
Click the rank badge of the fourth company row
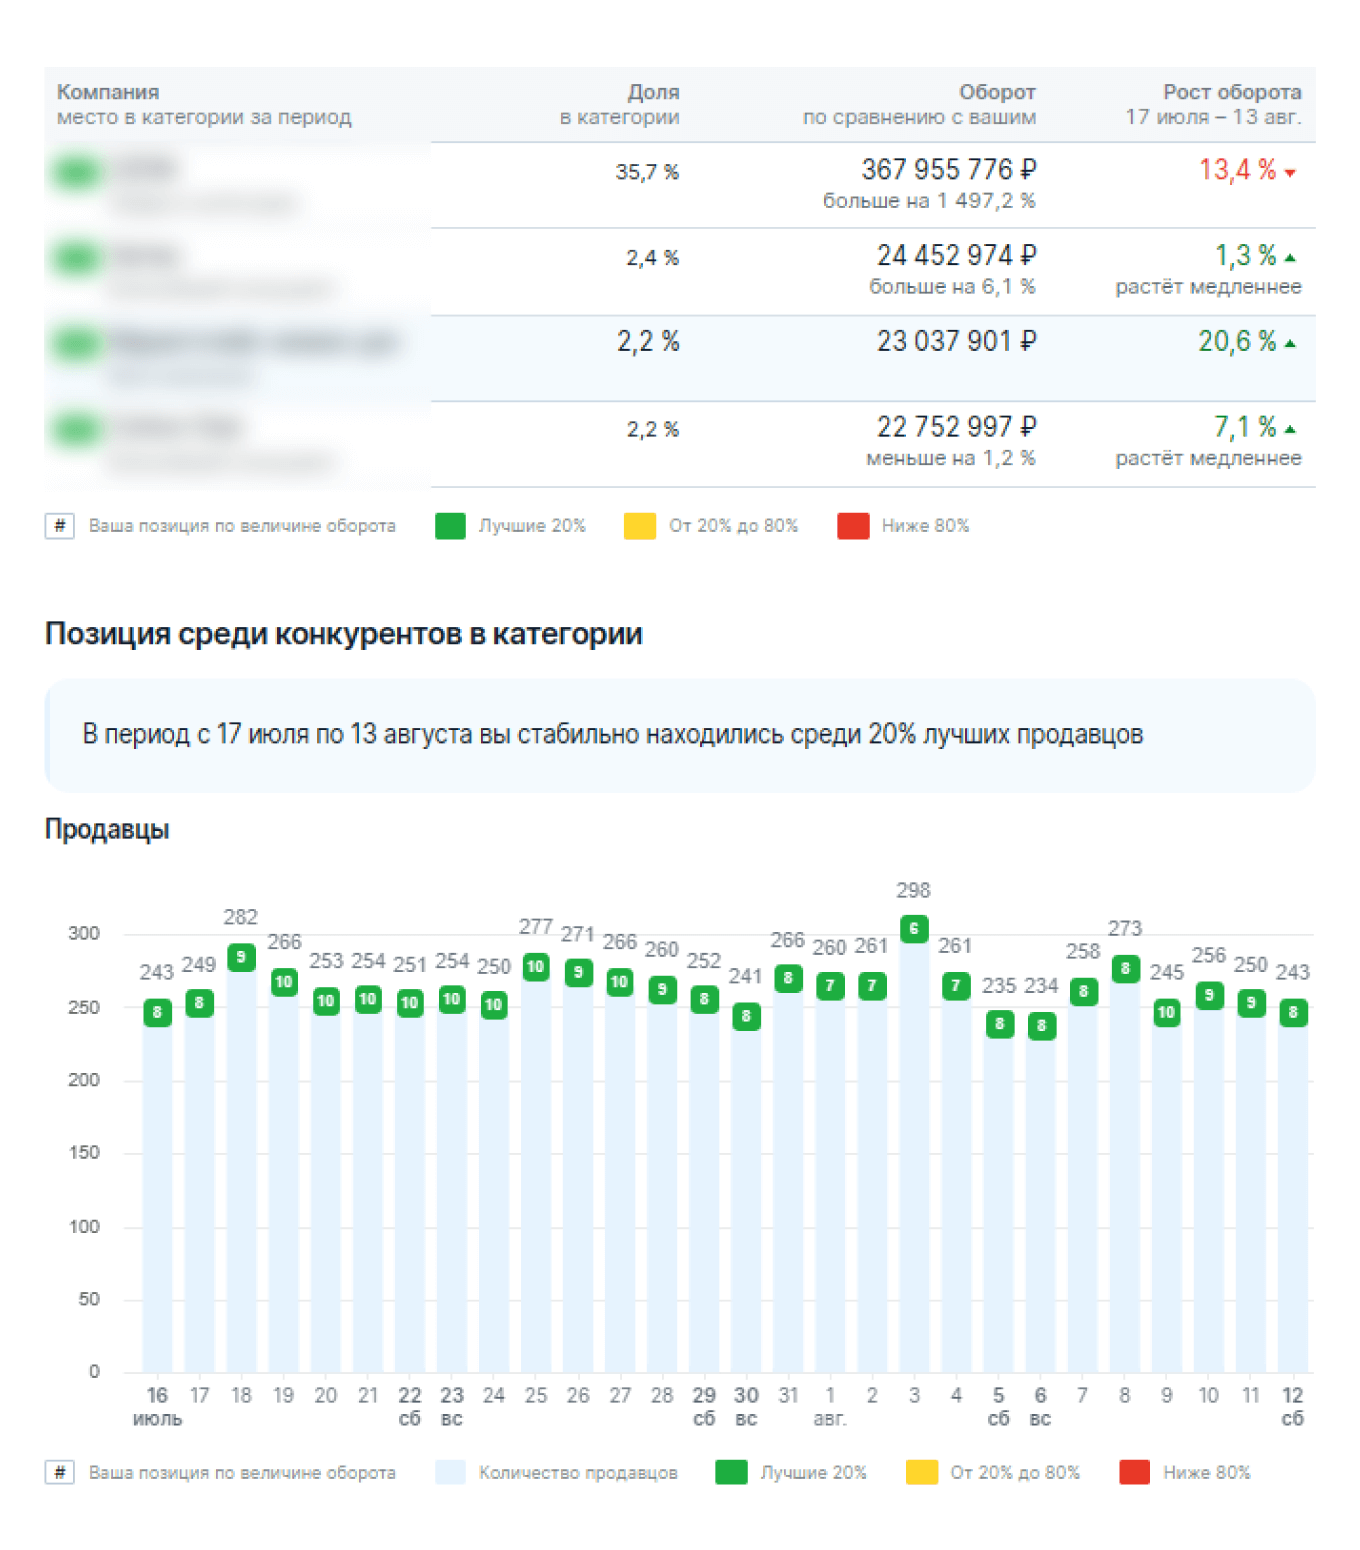[75, 427]
